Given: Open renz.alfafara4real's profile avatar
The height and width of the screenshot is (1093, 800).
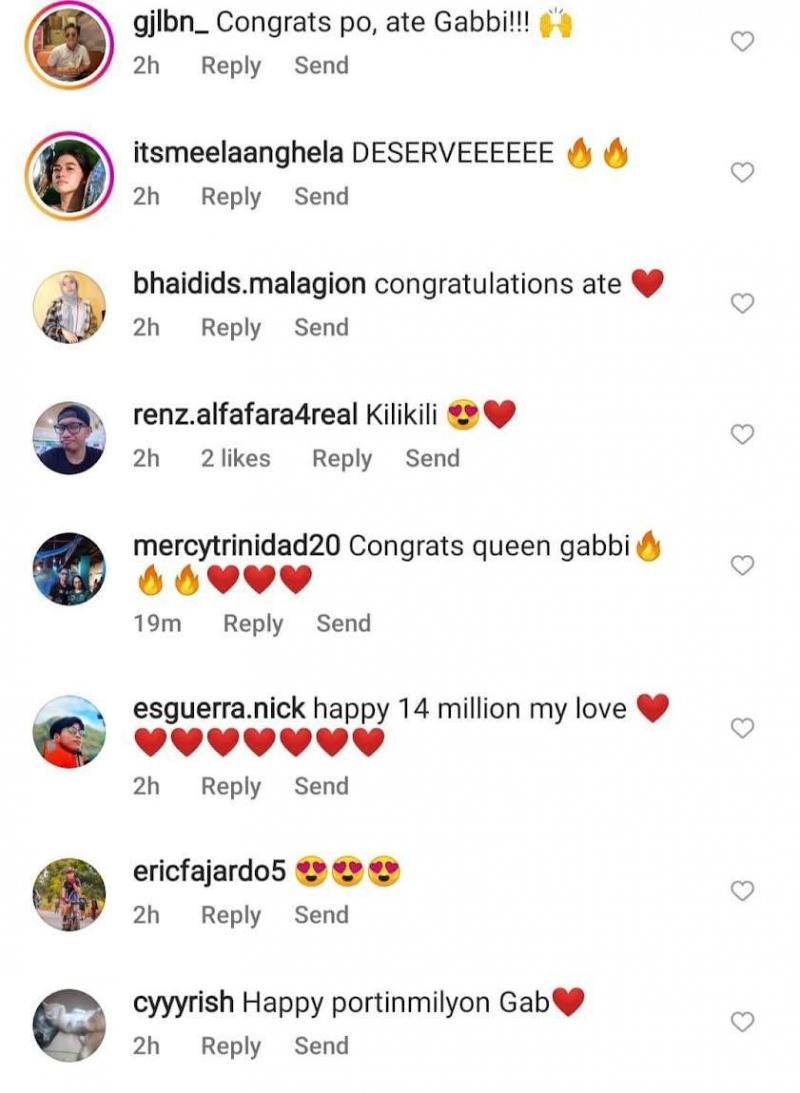Looking at the screenshot, I should click(69, 438).
